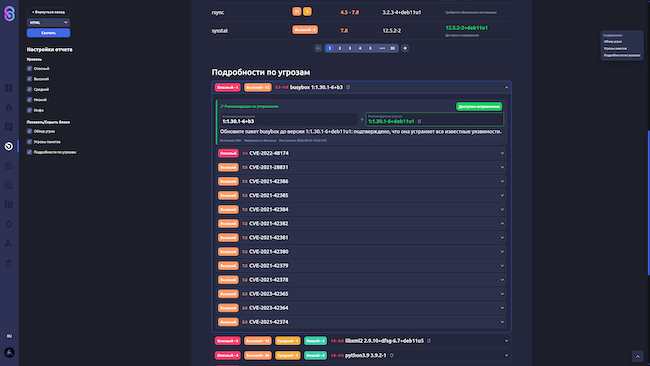The height and width of the screenshot is (366, 650).
Task: Expand the libxml2 package threats
Action: point(506,341)
